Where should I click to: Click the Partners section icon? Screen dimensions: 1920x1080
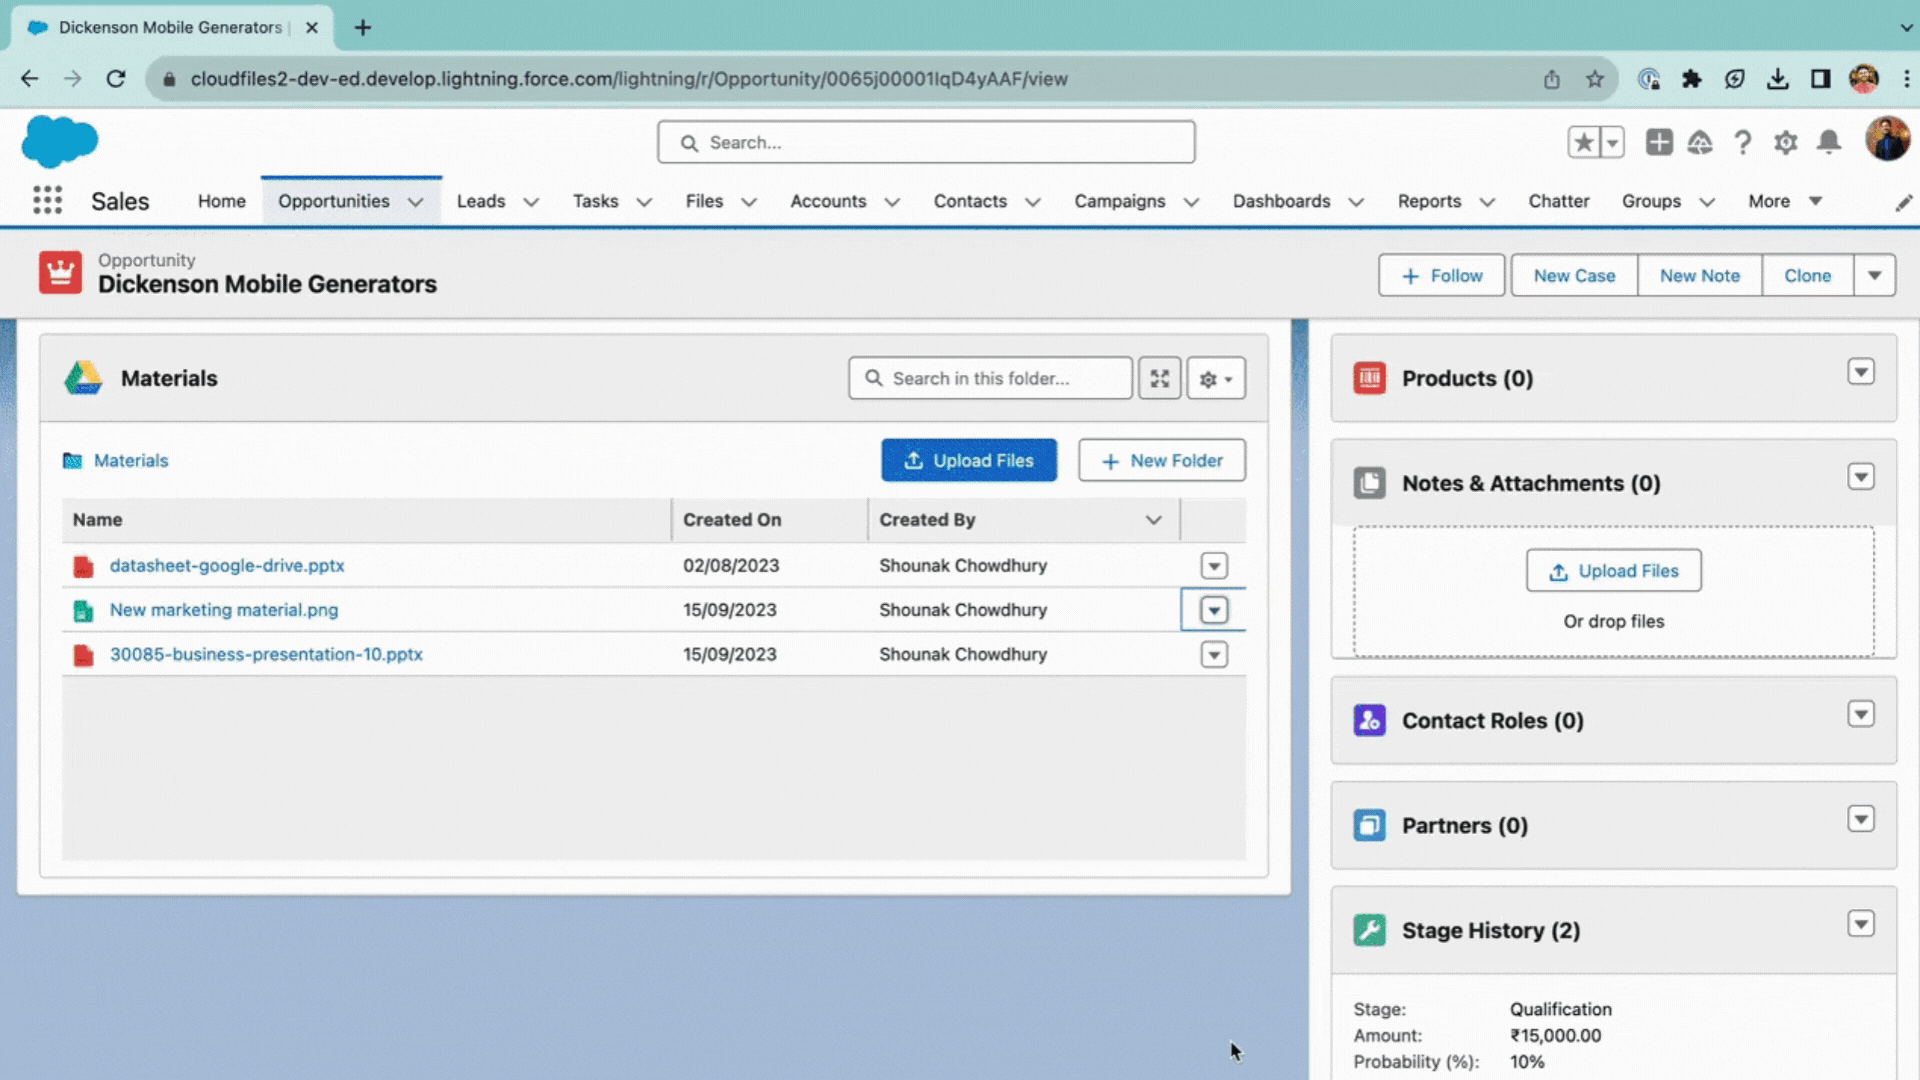[x=1370, y=824]
